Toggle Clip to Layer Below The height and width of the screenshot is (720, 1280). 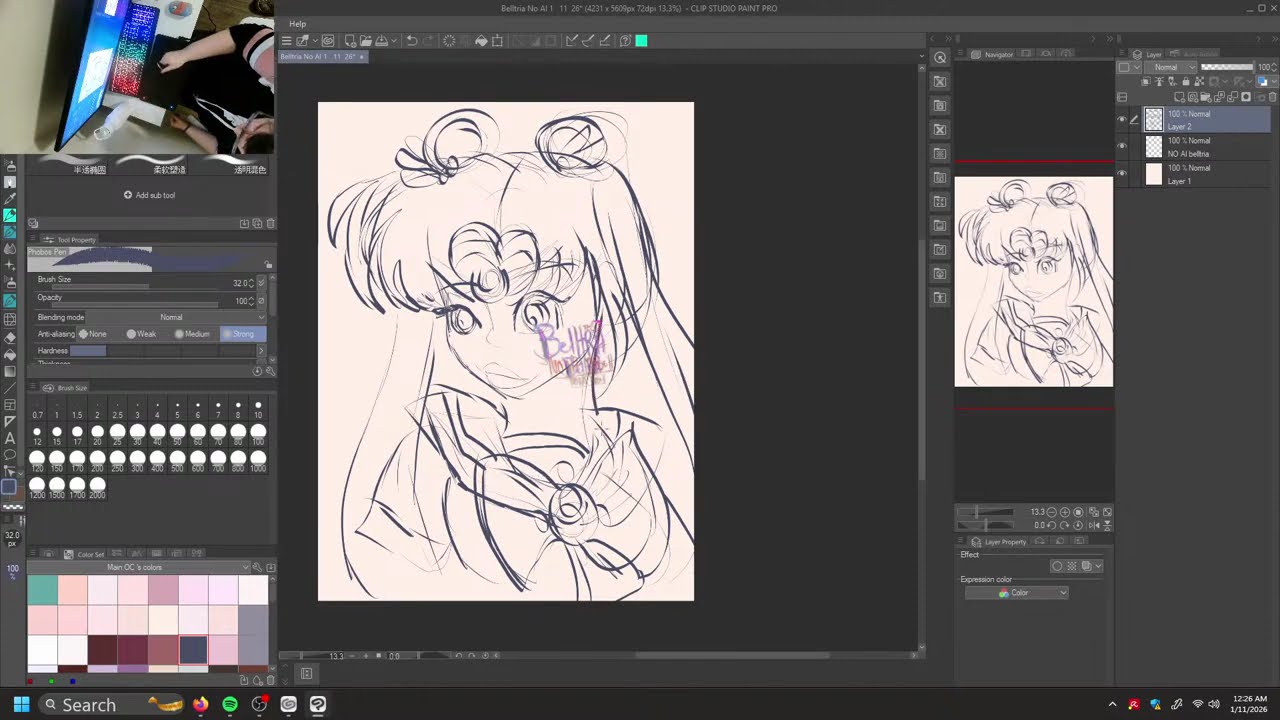pos(1146,82)
